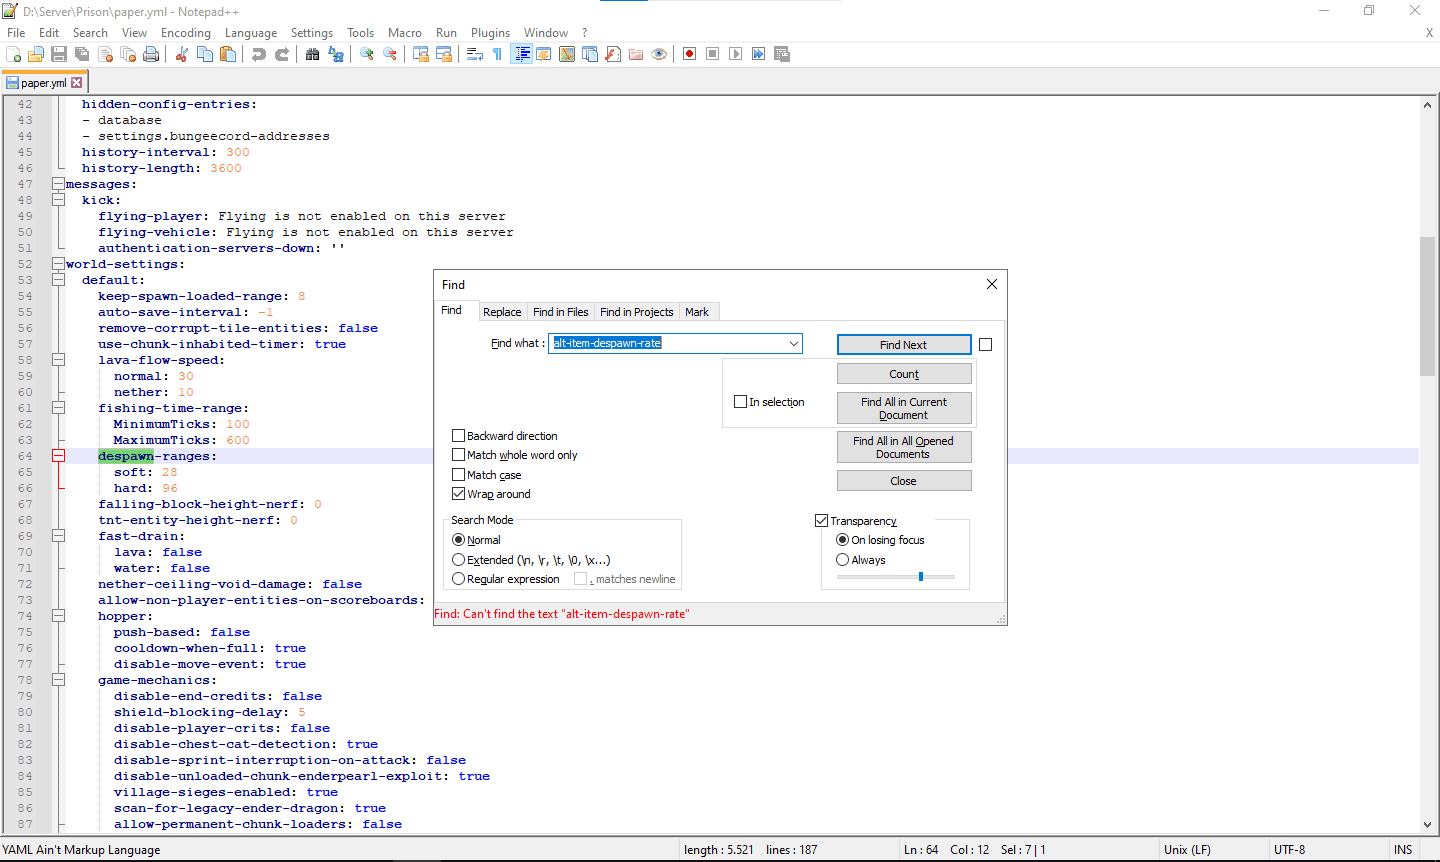This screenshot has width=1440, height=862.
Task: Open the Plugins menu
Action: [490, 33]
